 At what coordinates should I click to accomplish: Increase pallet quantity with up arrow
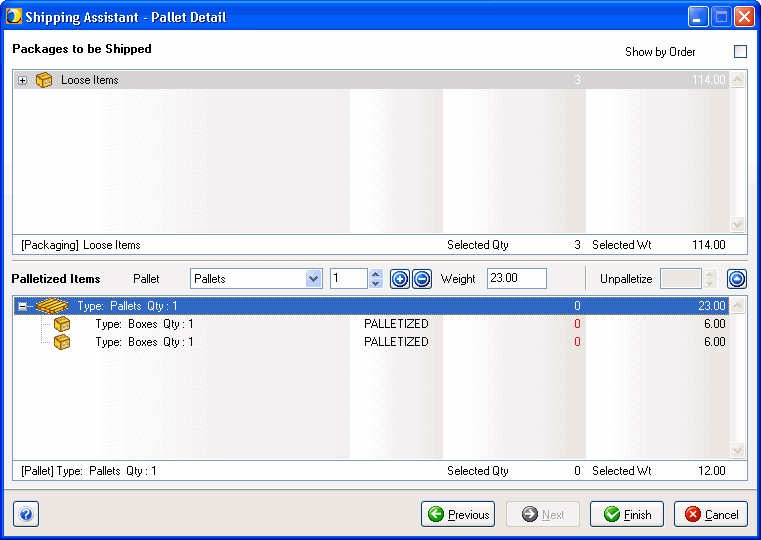point(376,274)
